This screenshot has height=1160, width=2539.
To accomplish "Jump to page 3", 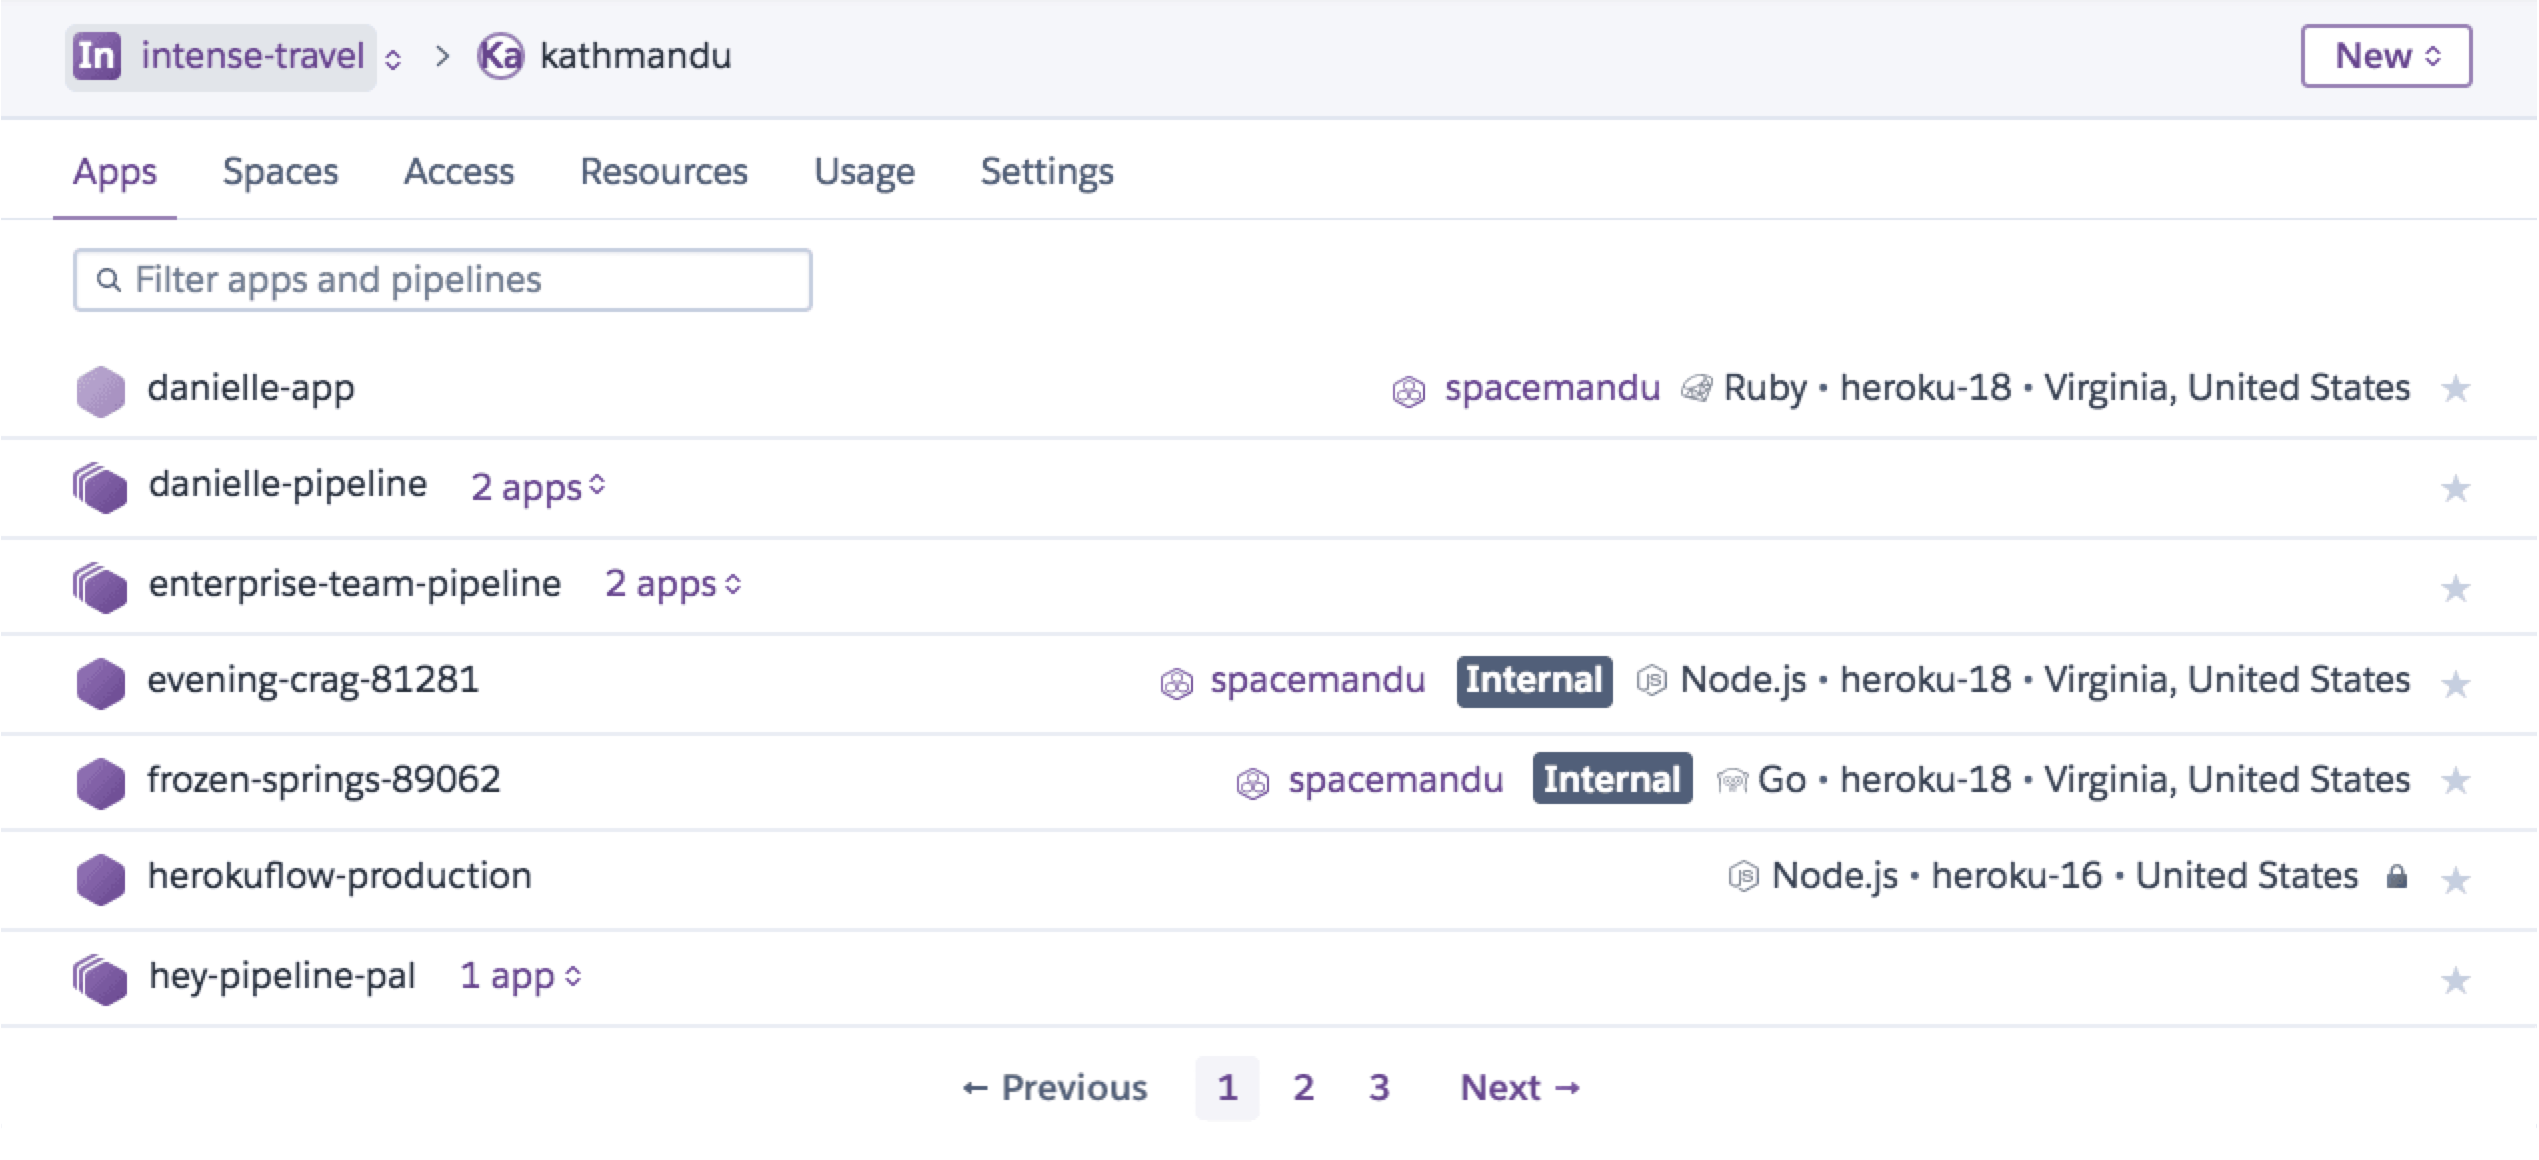I will [x=1379, y=1088].
